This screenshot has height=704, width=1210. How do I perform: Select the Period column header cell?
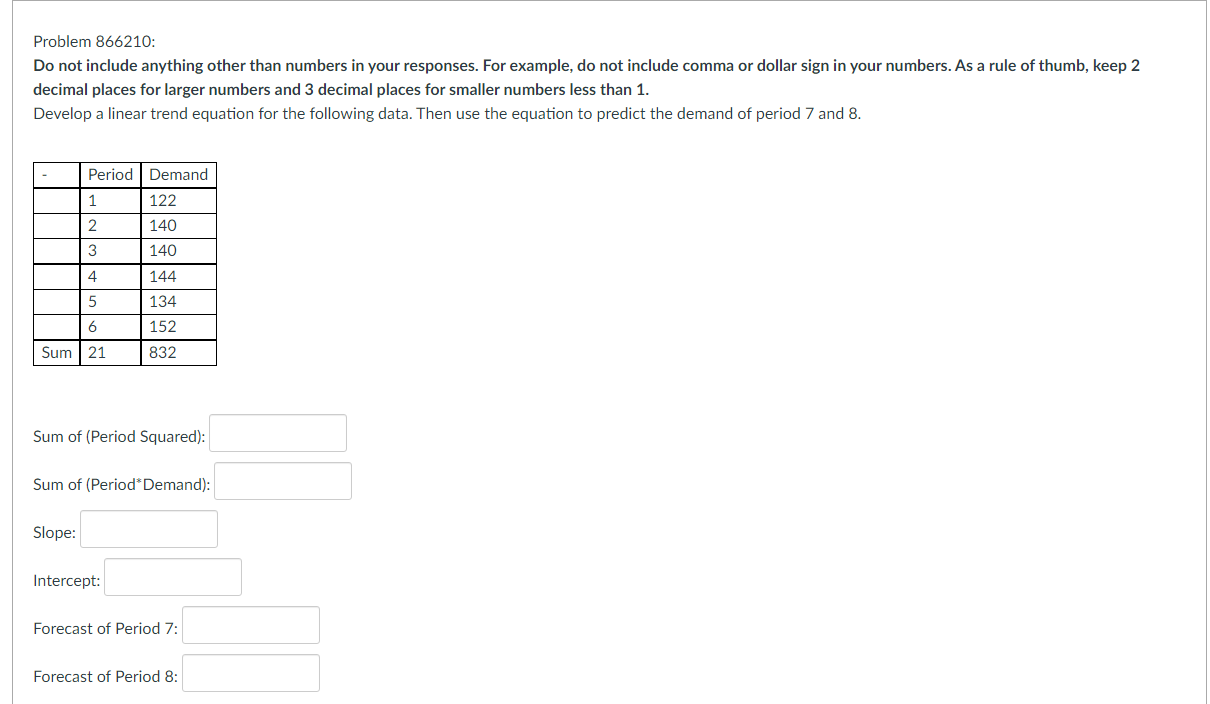pyautogui.click(x=110, y=174)
